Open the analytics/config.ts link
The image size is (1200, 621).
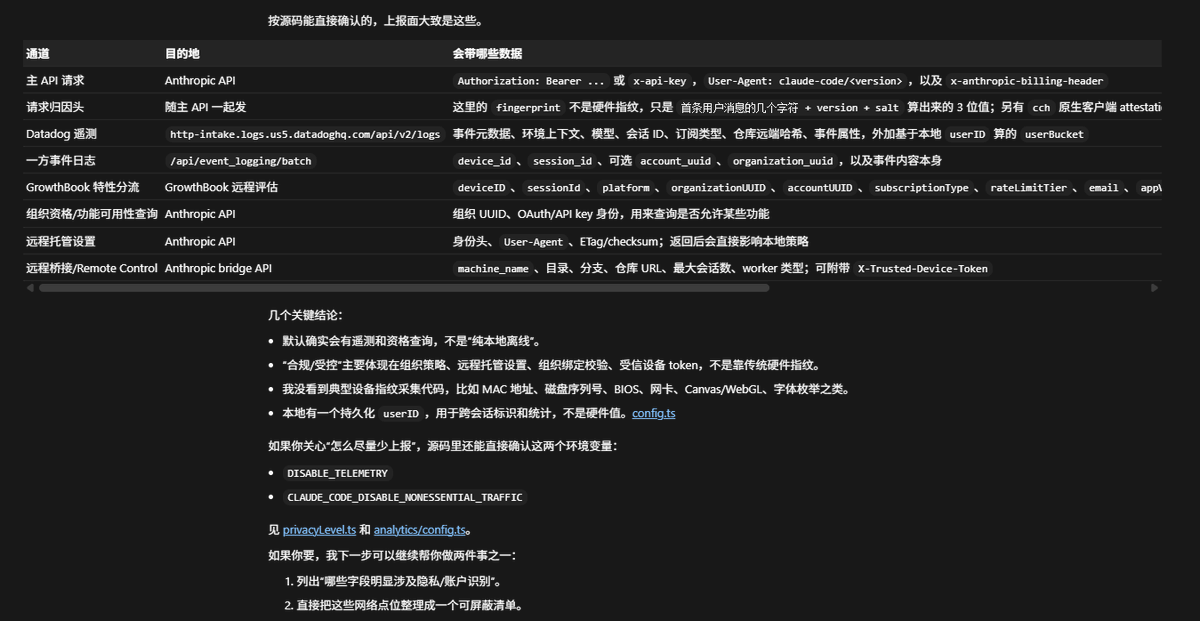pos(419,530)
